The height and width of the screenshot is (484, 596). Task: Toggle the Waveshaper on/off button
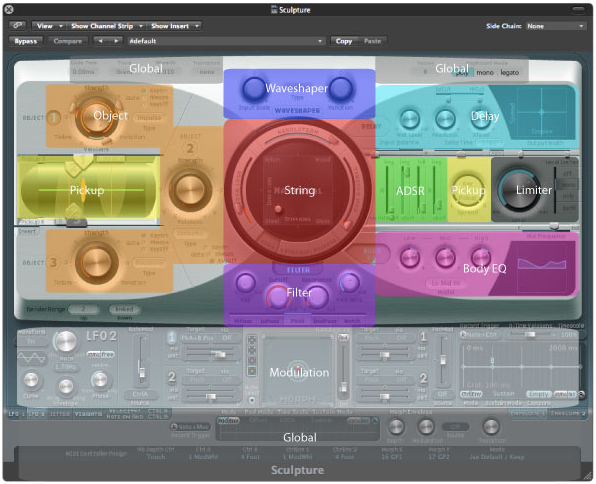[297, 111]
